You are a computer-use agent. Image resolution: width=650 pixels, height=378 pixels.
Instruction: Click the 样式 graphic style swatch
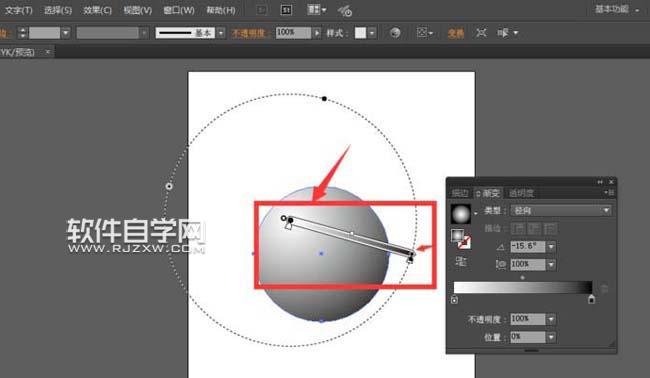[360, 33]
